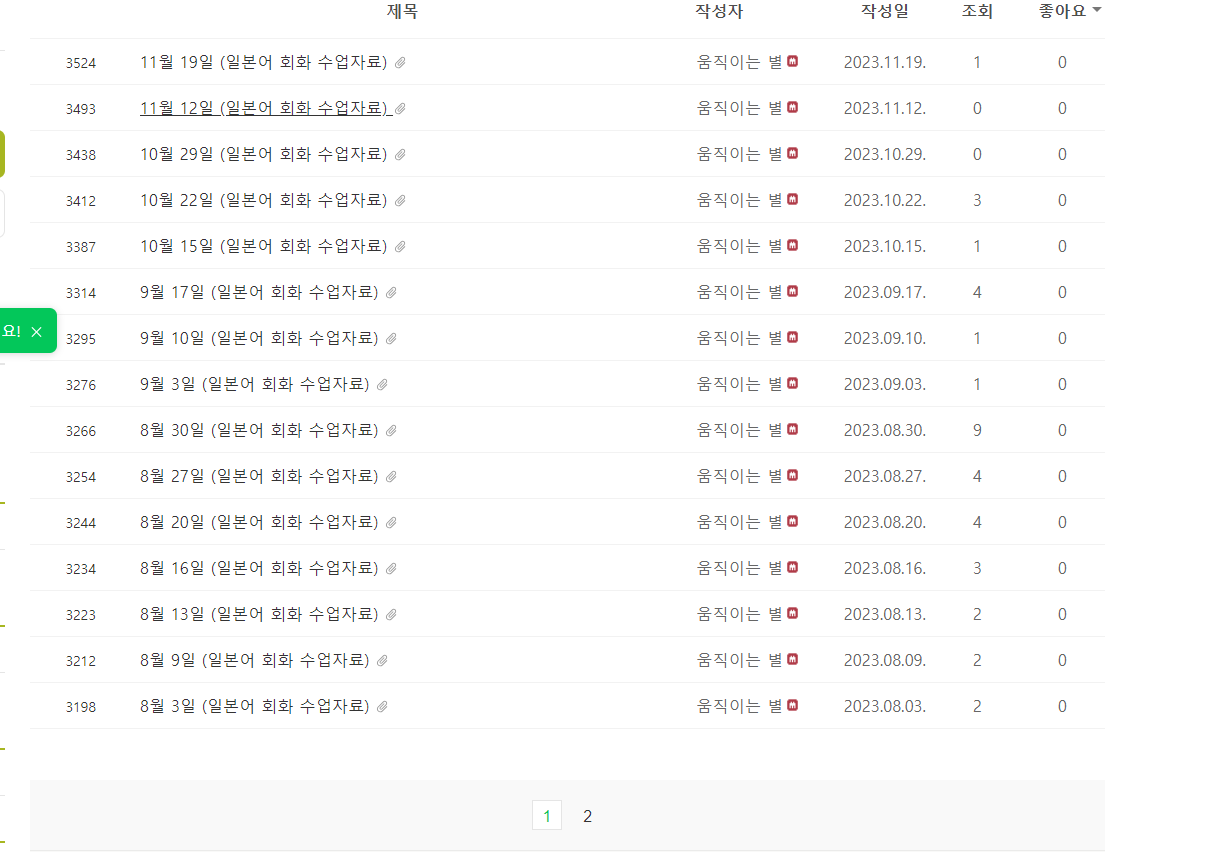Click attachment clip icon on 8월 9일 post
This screenshot has height=852, width=1231.
click(x=382, y=661)
